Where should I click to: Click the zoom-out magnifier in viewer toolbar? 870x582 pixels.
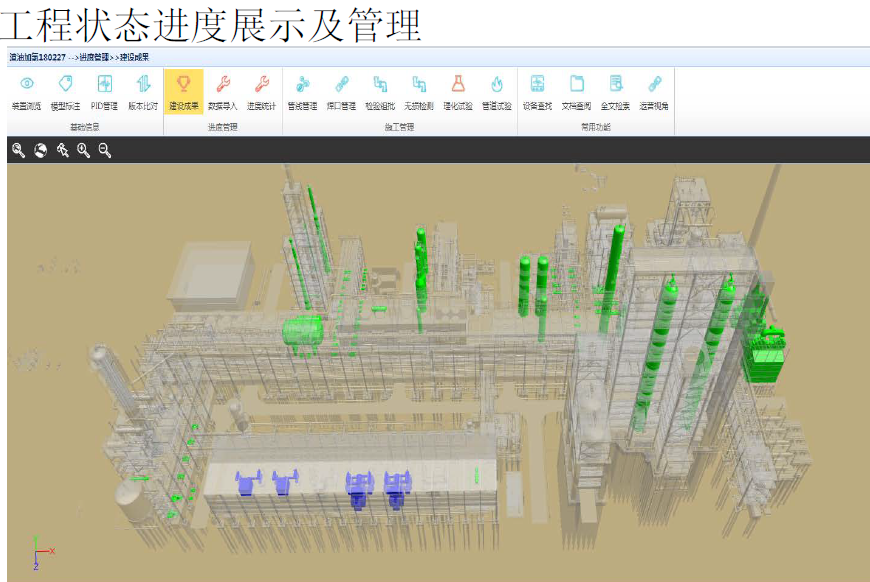[x=105, y=150]
